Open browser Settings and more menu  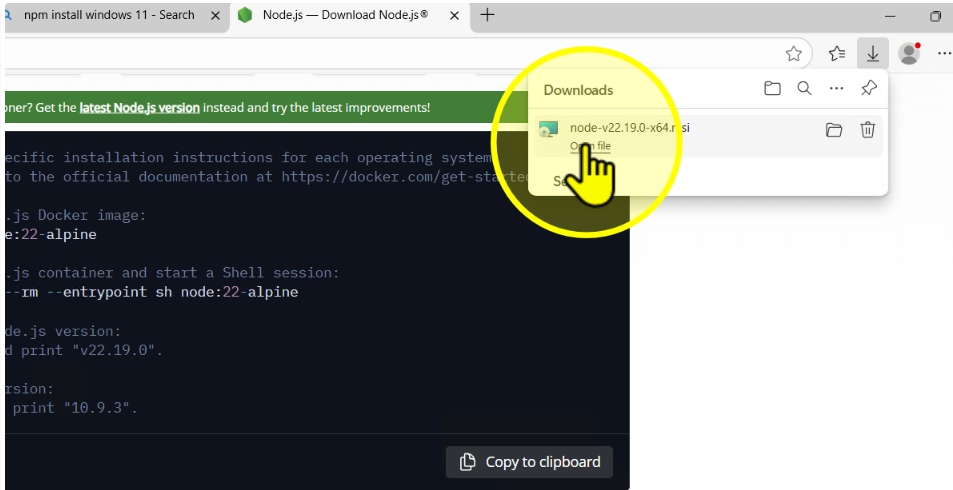(944, 54)
